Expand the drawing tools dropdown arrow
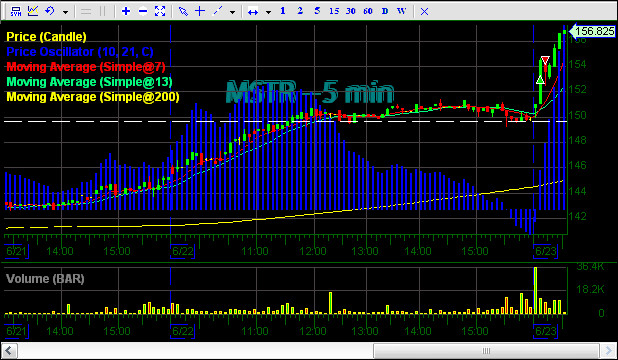The image size is (618, 360). tap(233, 12)
